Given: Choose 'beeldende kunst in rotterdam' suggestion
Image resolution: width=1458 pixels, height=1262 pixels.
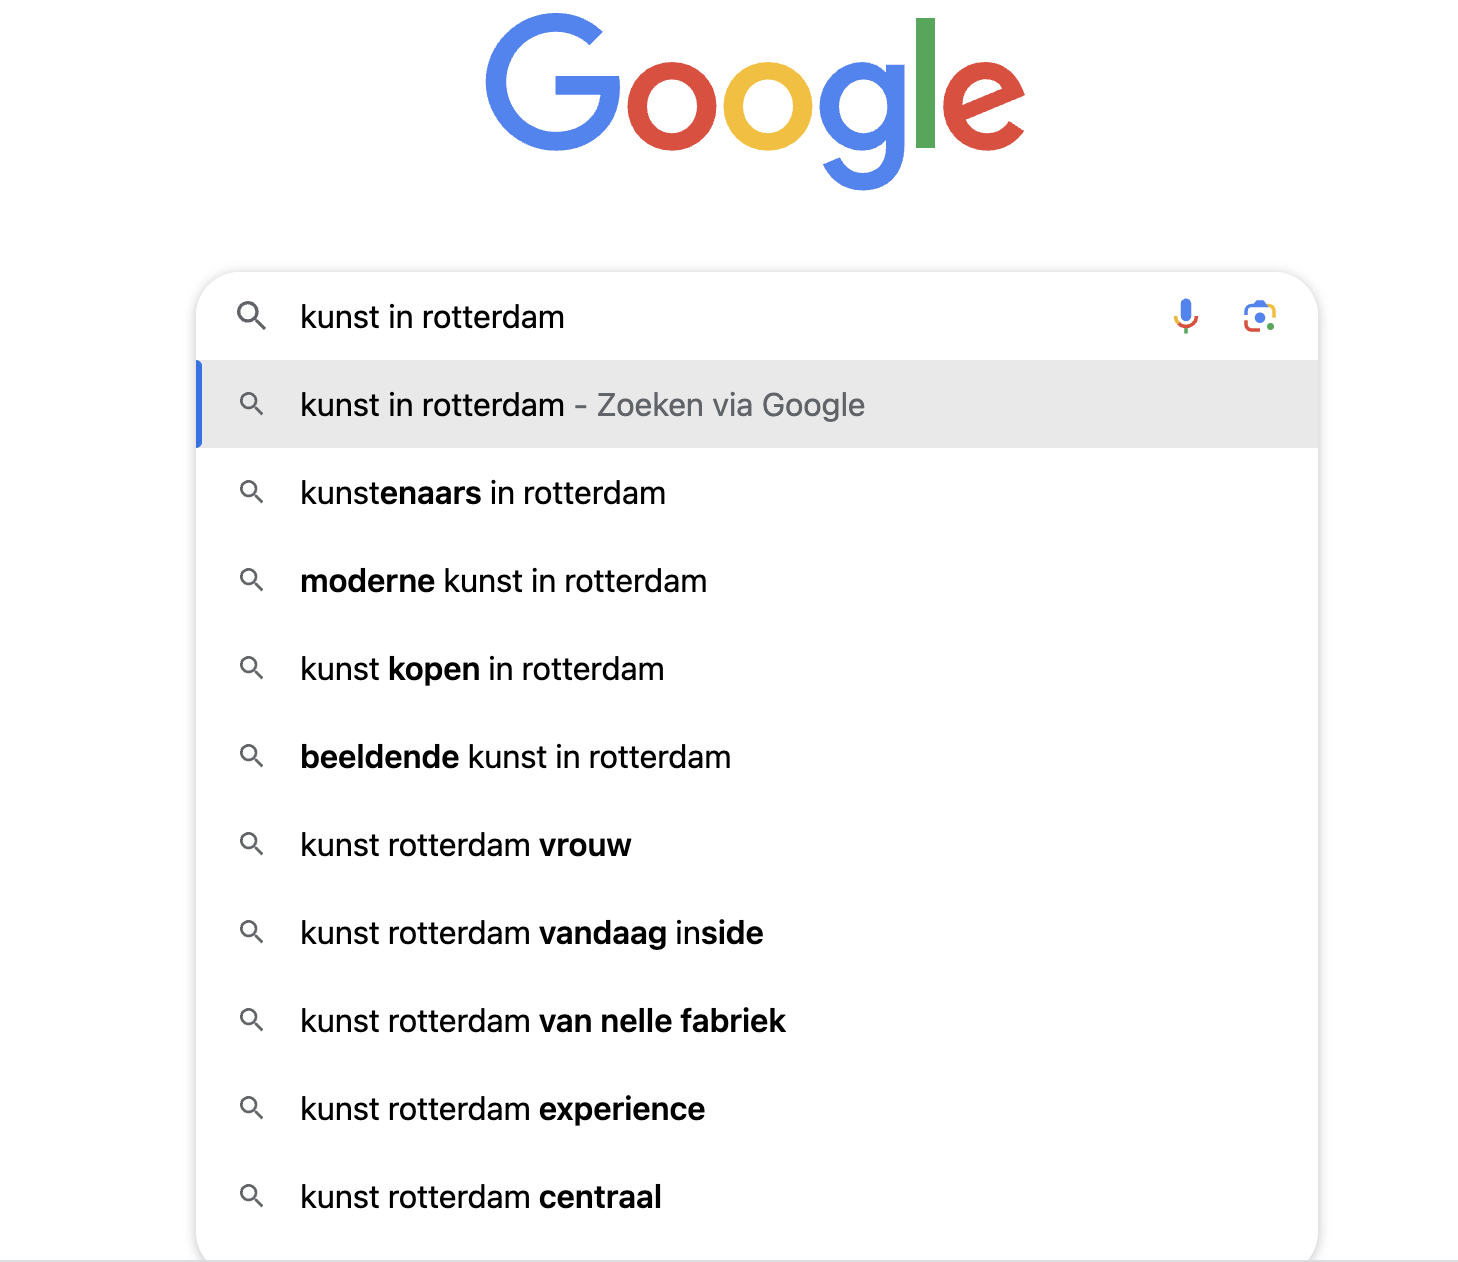Looking at the screenshot, I should tap(757, 756).
